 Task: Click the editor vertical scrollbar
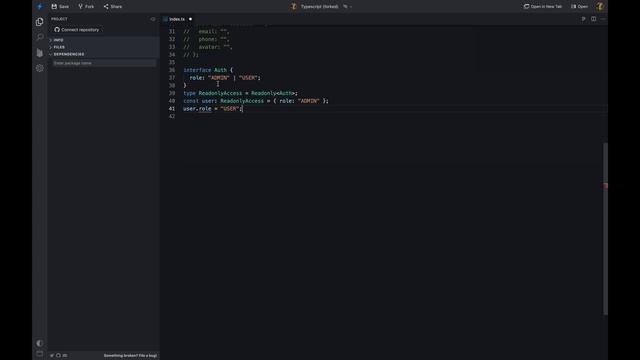(605, 229)
